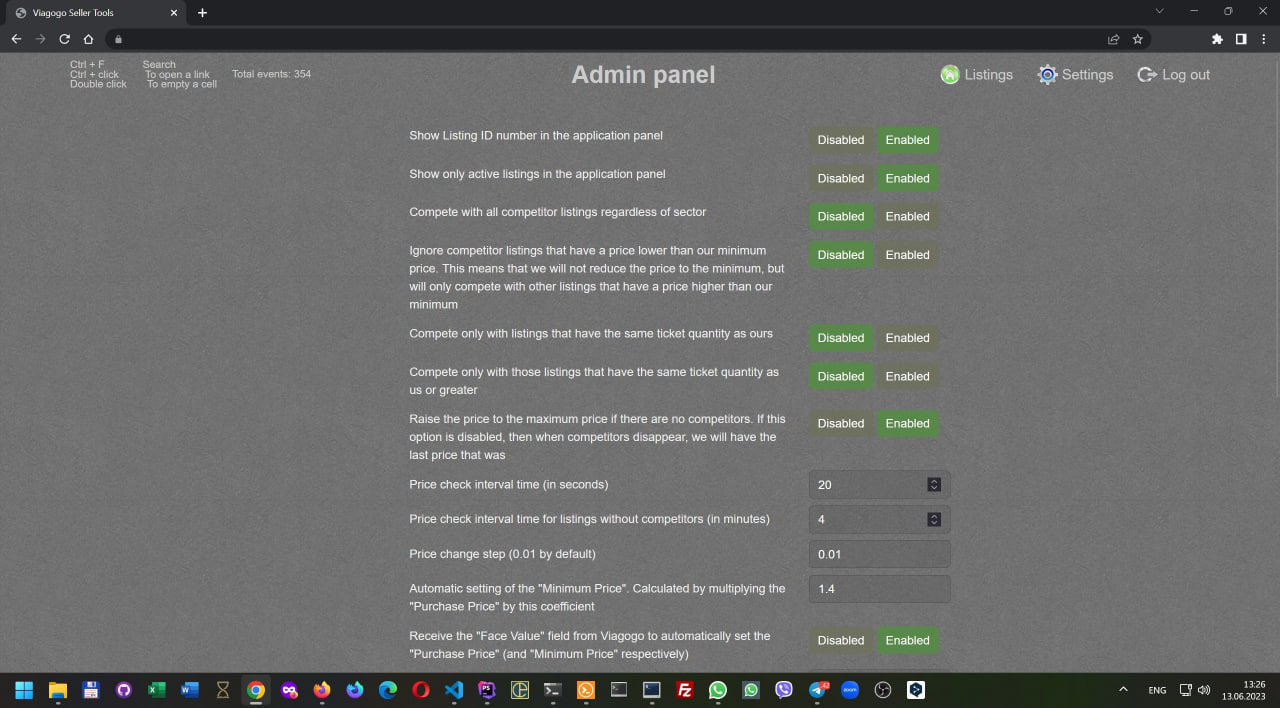The height and width of the screenshot is (708, 1280).
Task: Launch Word from the taskbar
Action: (189, 690)
